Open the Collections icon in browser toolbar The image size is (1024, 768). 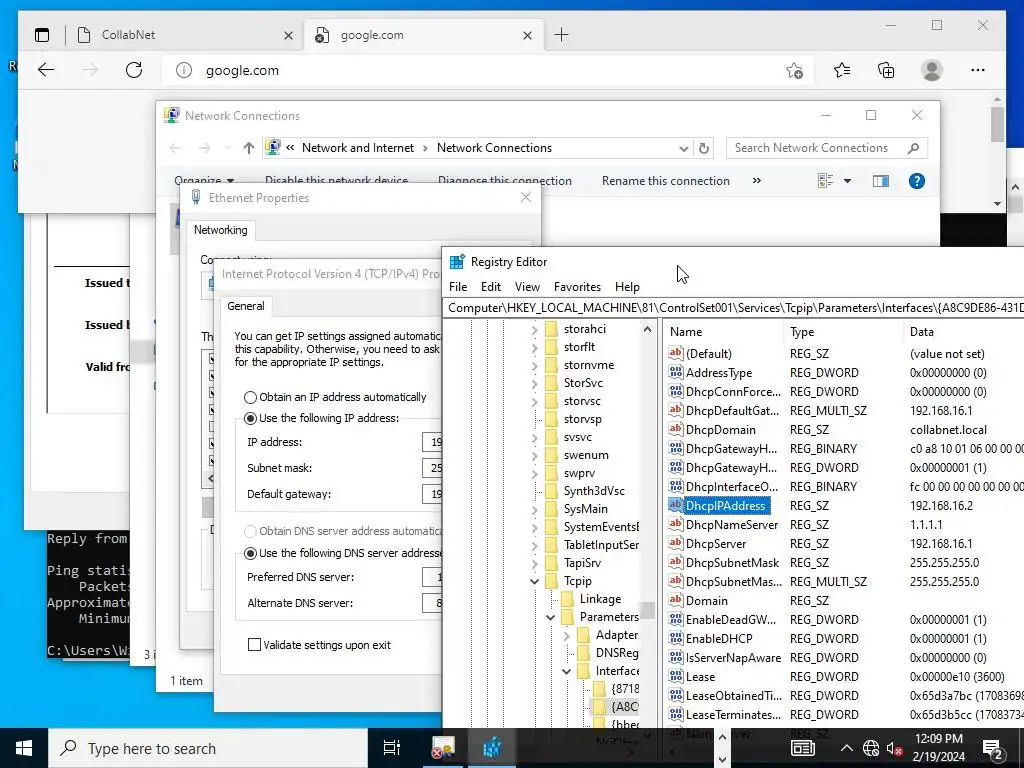tap(886, 70)
